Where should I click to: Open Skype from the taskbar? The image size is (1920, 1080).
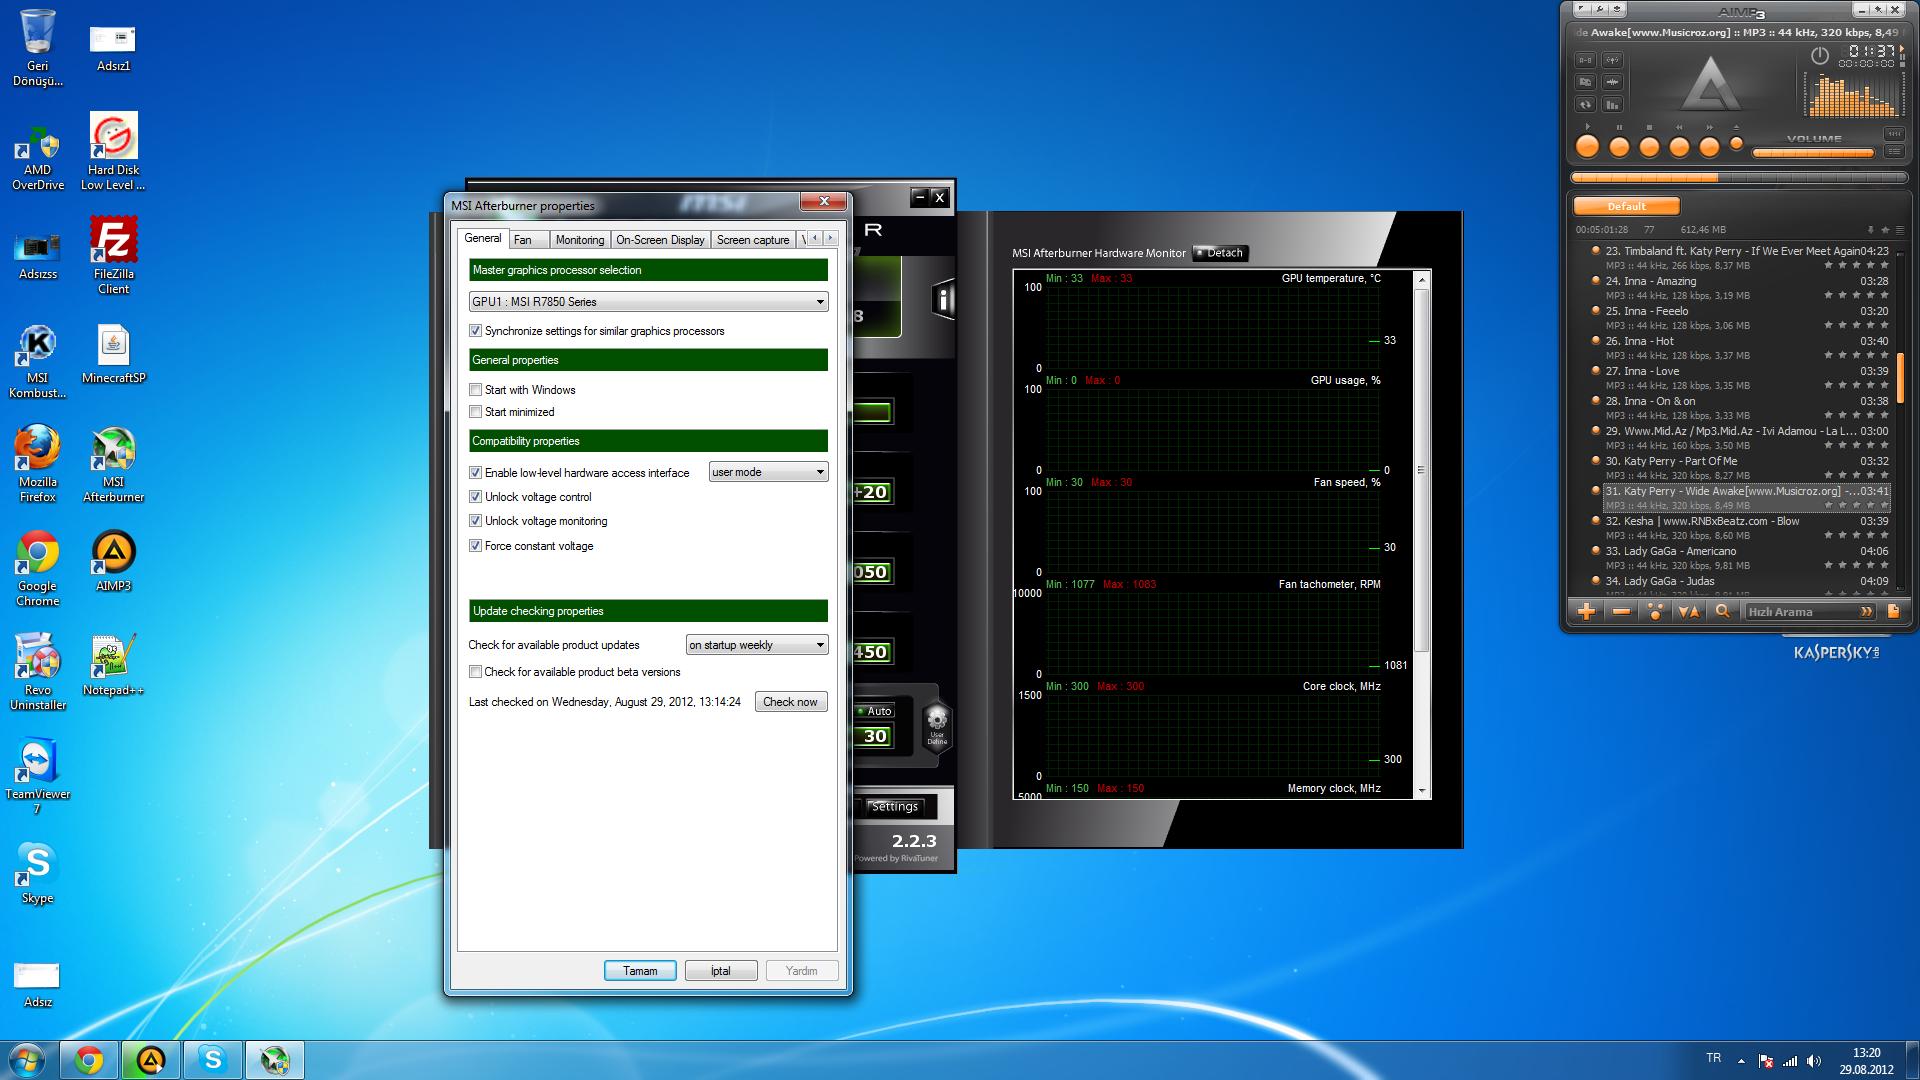[212, 1060]
